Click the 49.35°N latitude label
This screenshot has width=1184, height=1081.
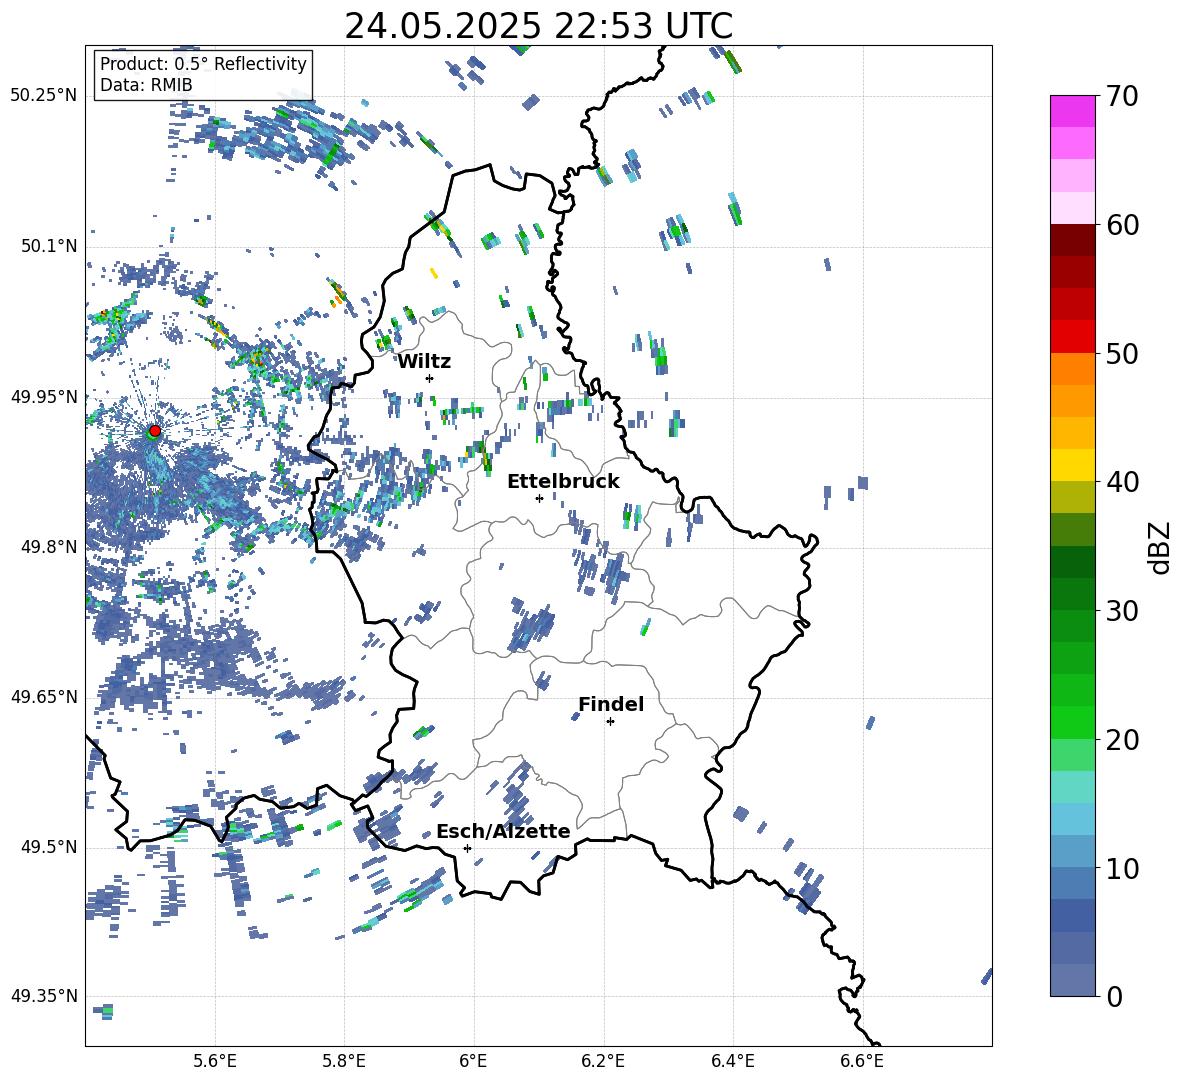click(x=44, y=996)
